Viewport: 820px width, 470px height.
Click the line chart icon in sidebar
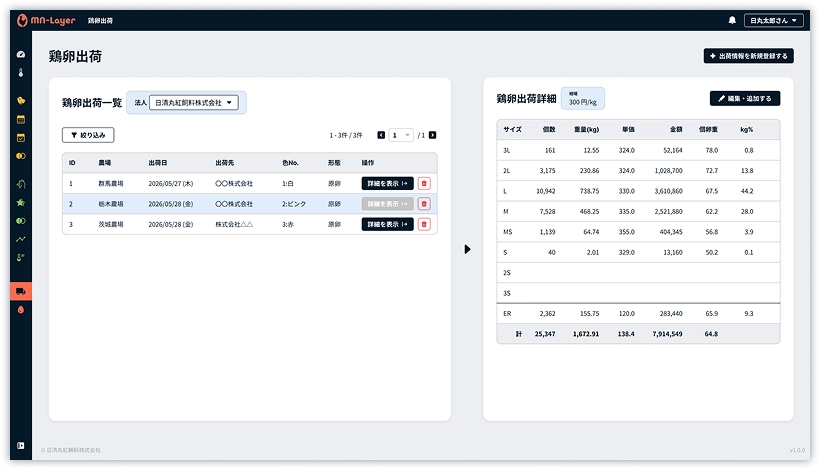[21, 239]
